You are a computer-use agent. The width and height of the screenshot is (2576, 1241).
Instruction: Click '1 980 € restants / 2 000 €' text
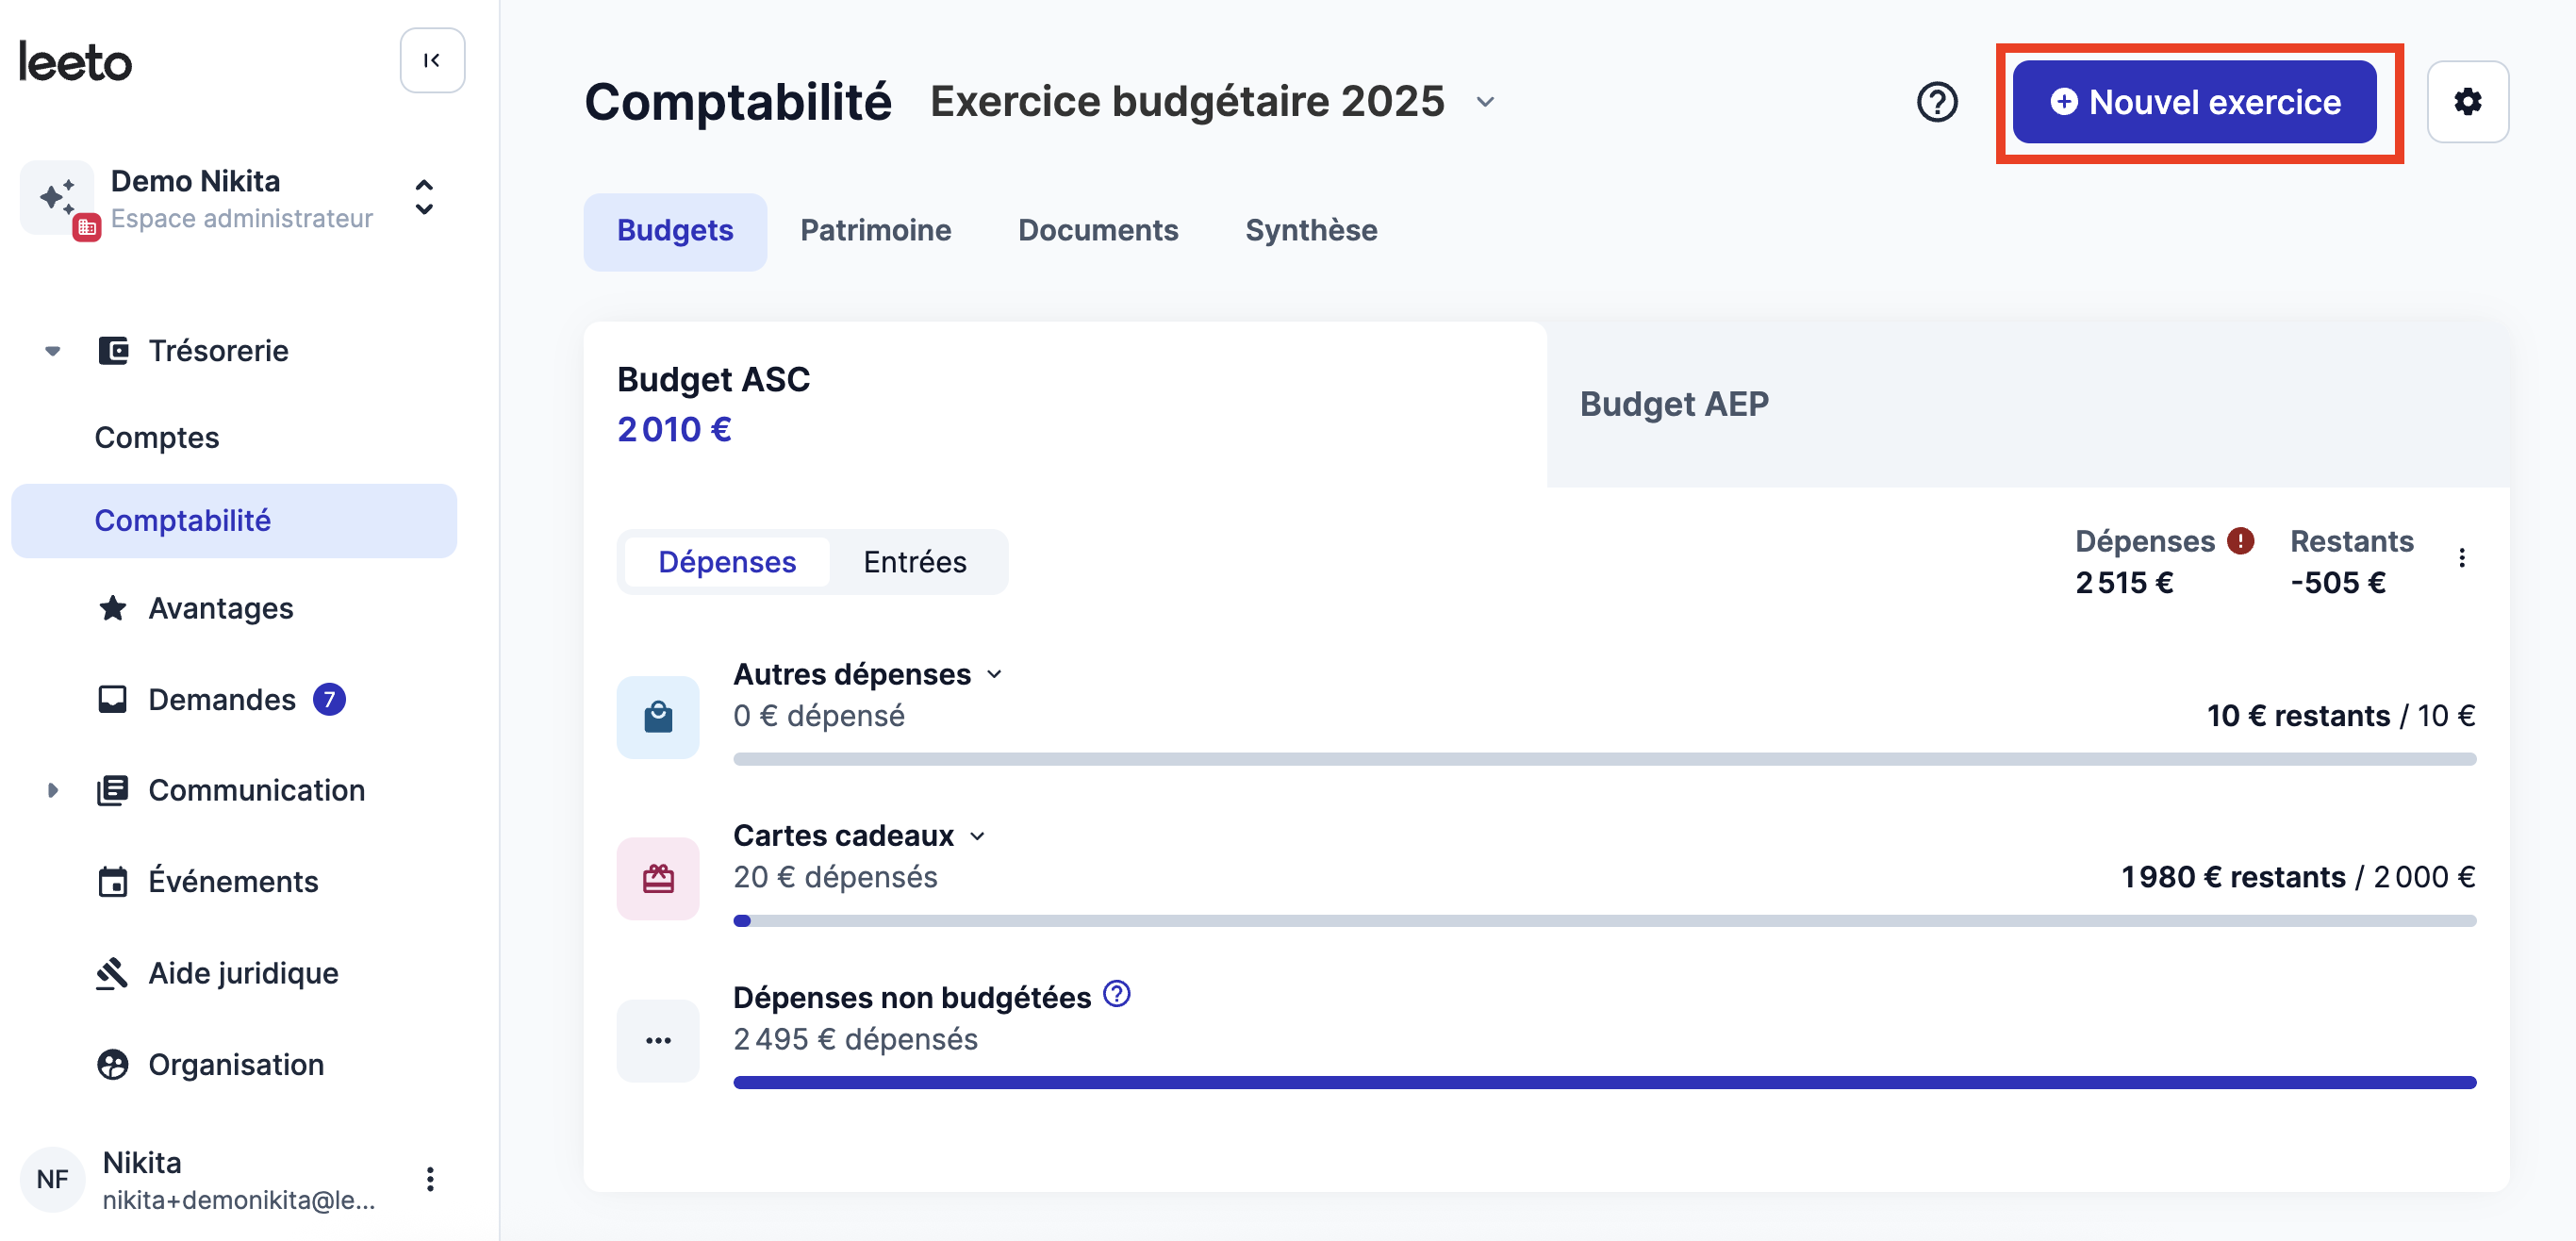2298,878
